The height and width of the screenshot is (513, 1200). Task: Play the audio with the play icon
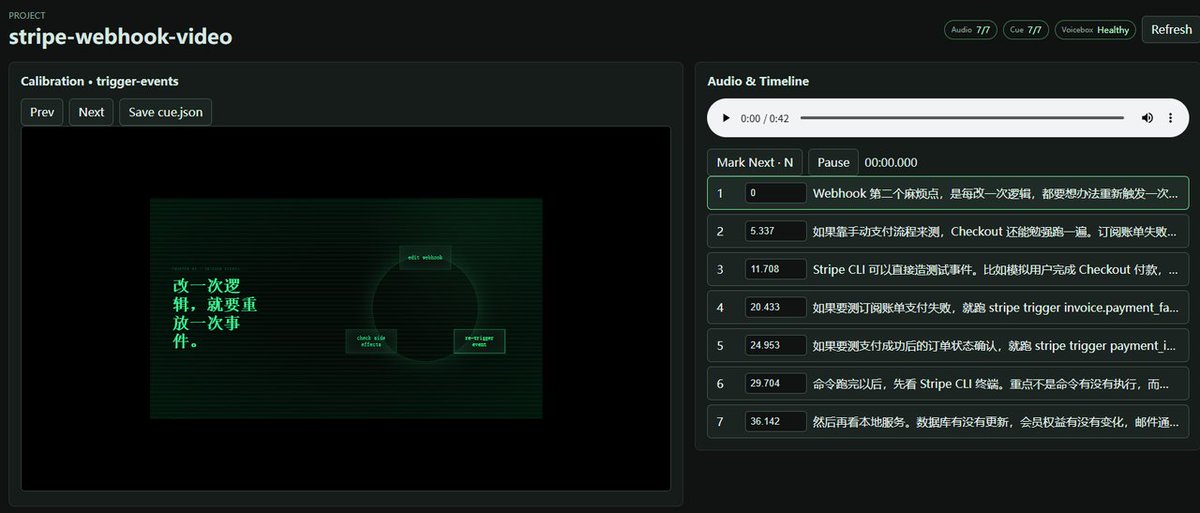tap(726, 118)
